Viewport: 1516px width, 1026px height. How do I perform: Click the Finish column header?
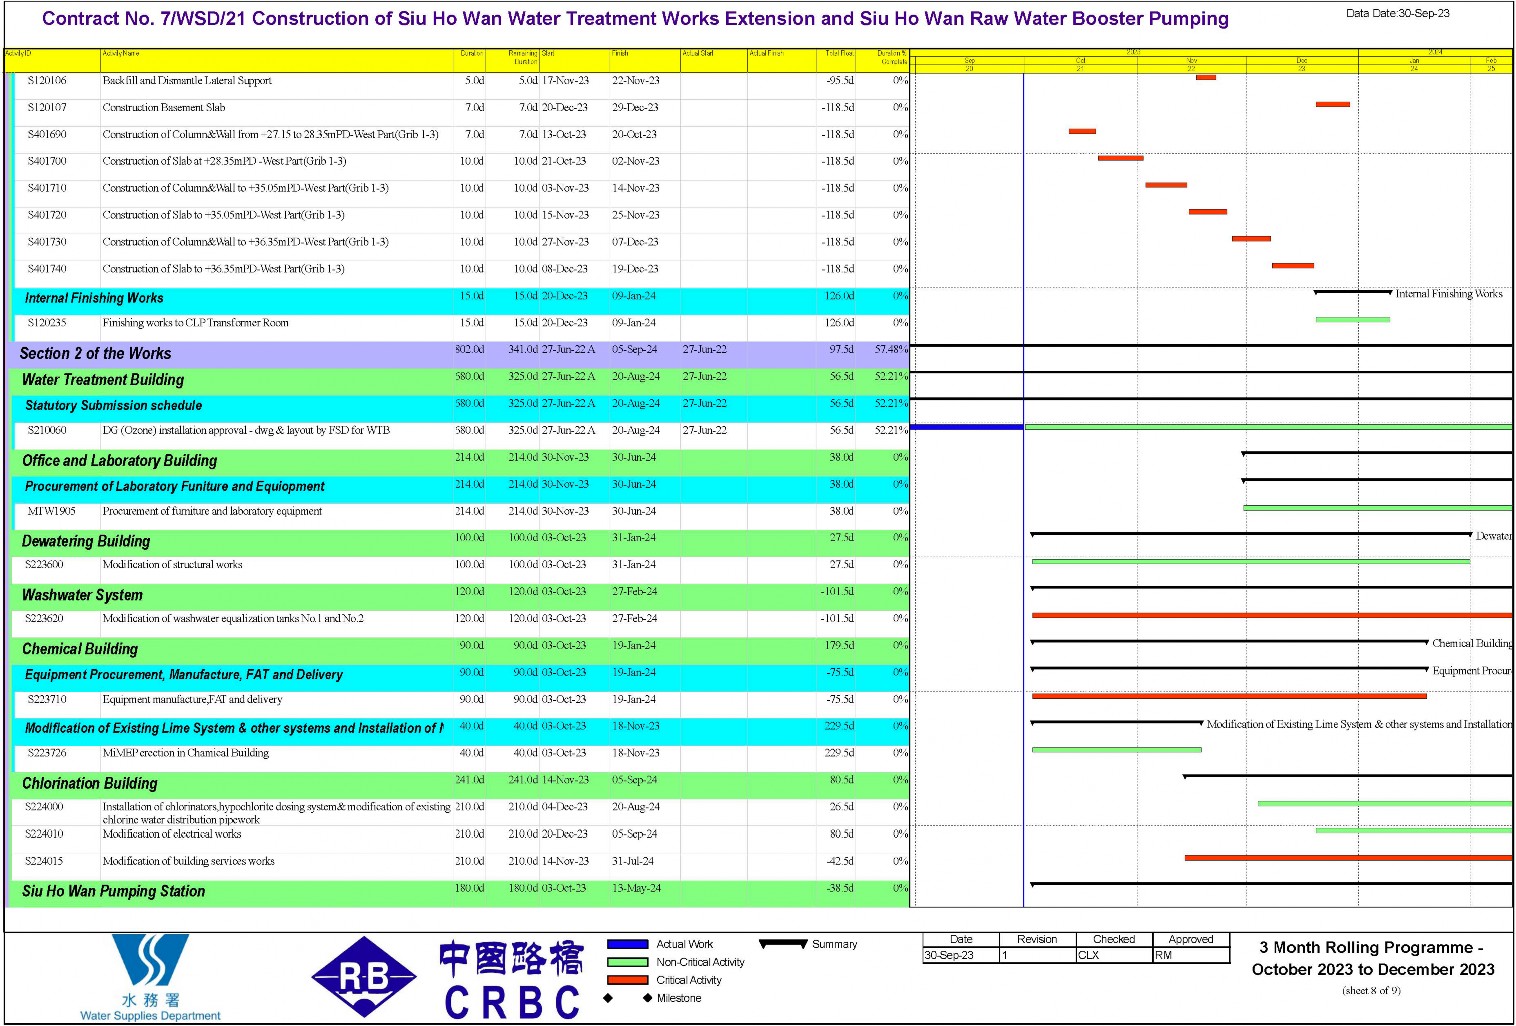coord(644,59)
